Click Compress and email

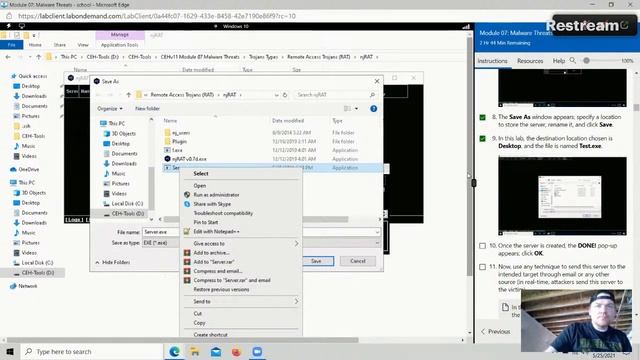pos(218,271)
